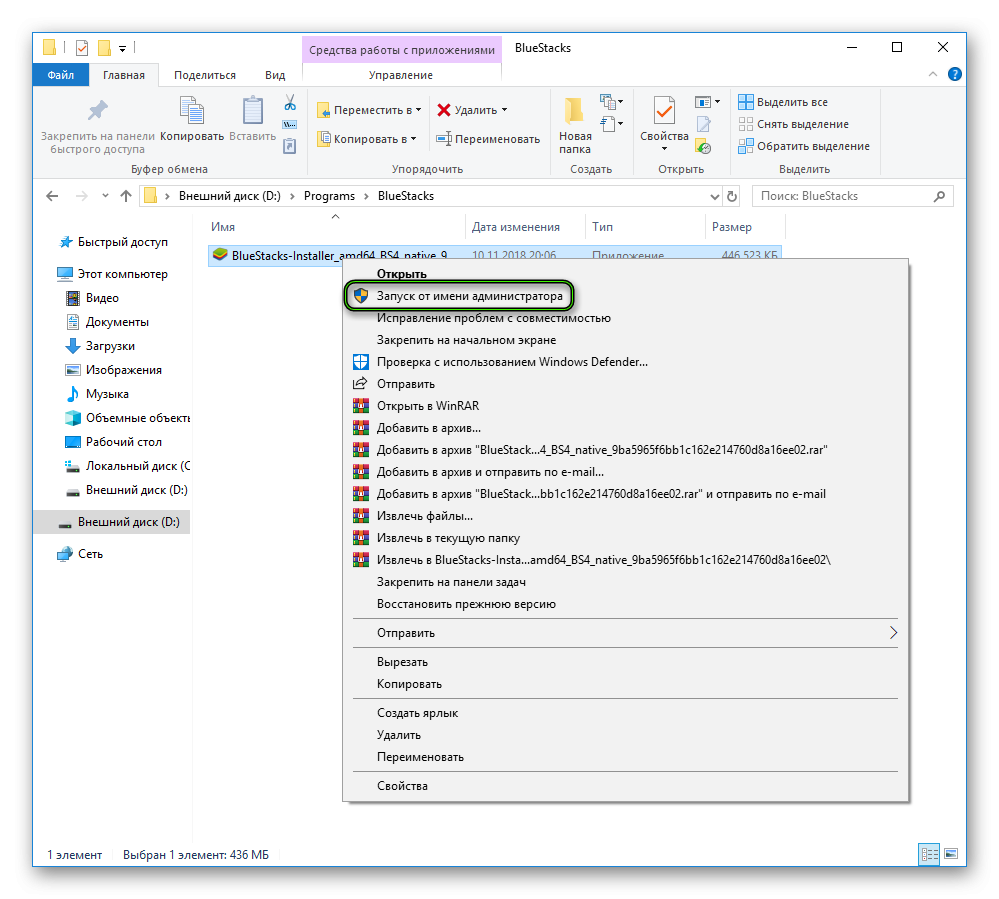Image resolution: width=999 pixels, height=899 pixels.
Task: Create a folder with Новая папка icon
Action: tap(575, 111)
